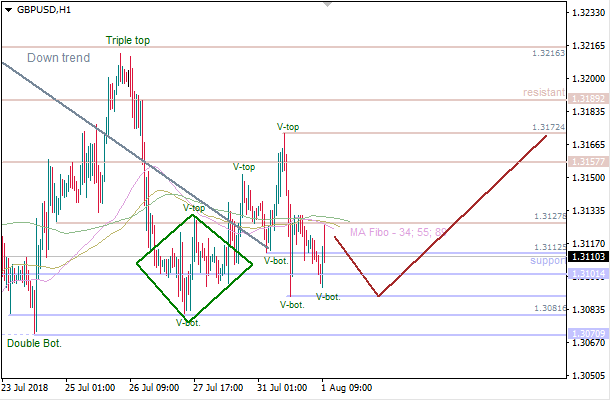Select the support level label
The image size is (610, 400).
[547, 260]
